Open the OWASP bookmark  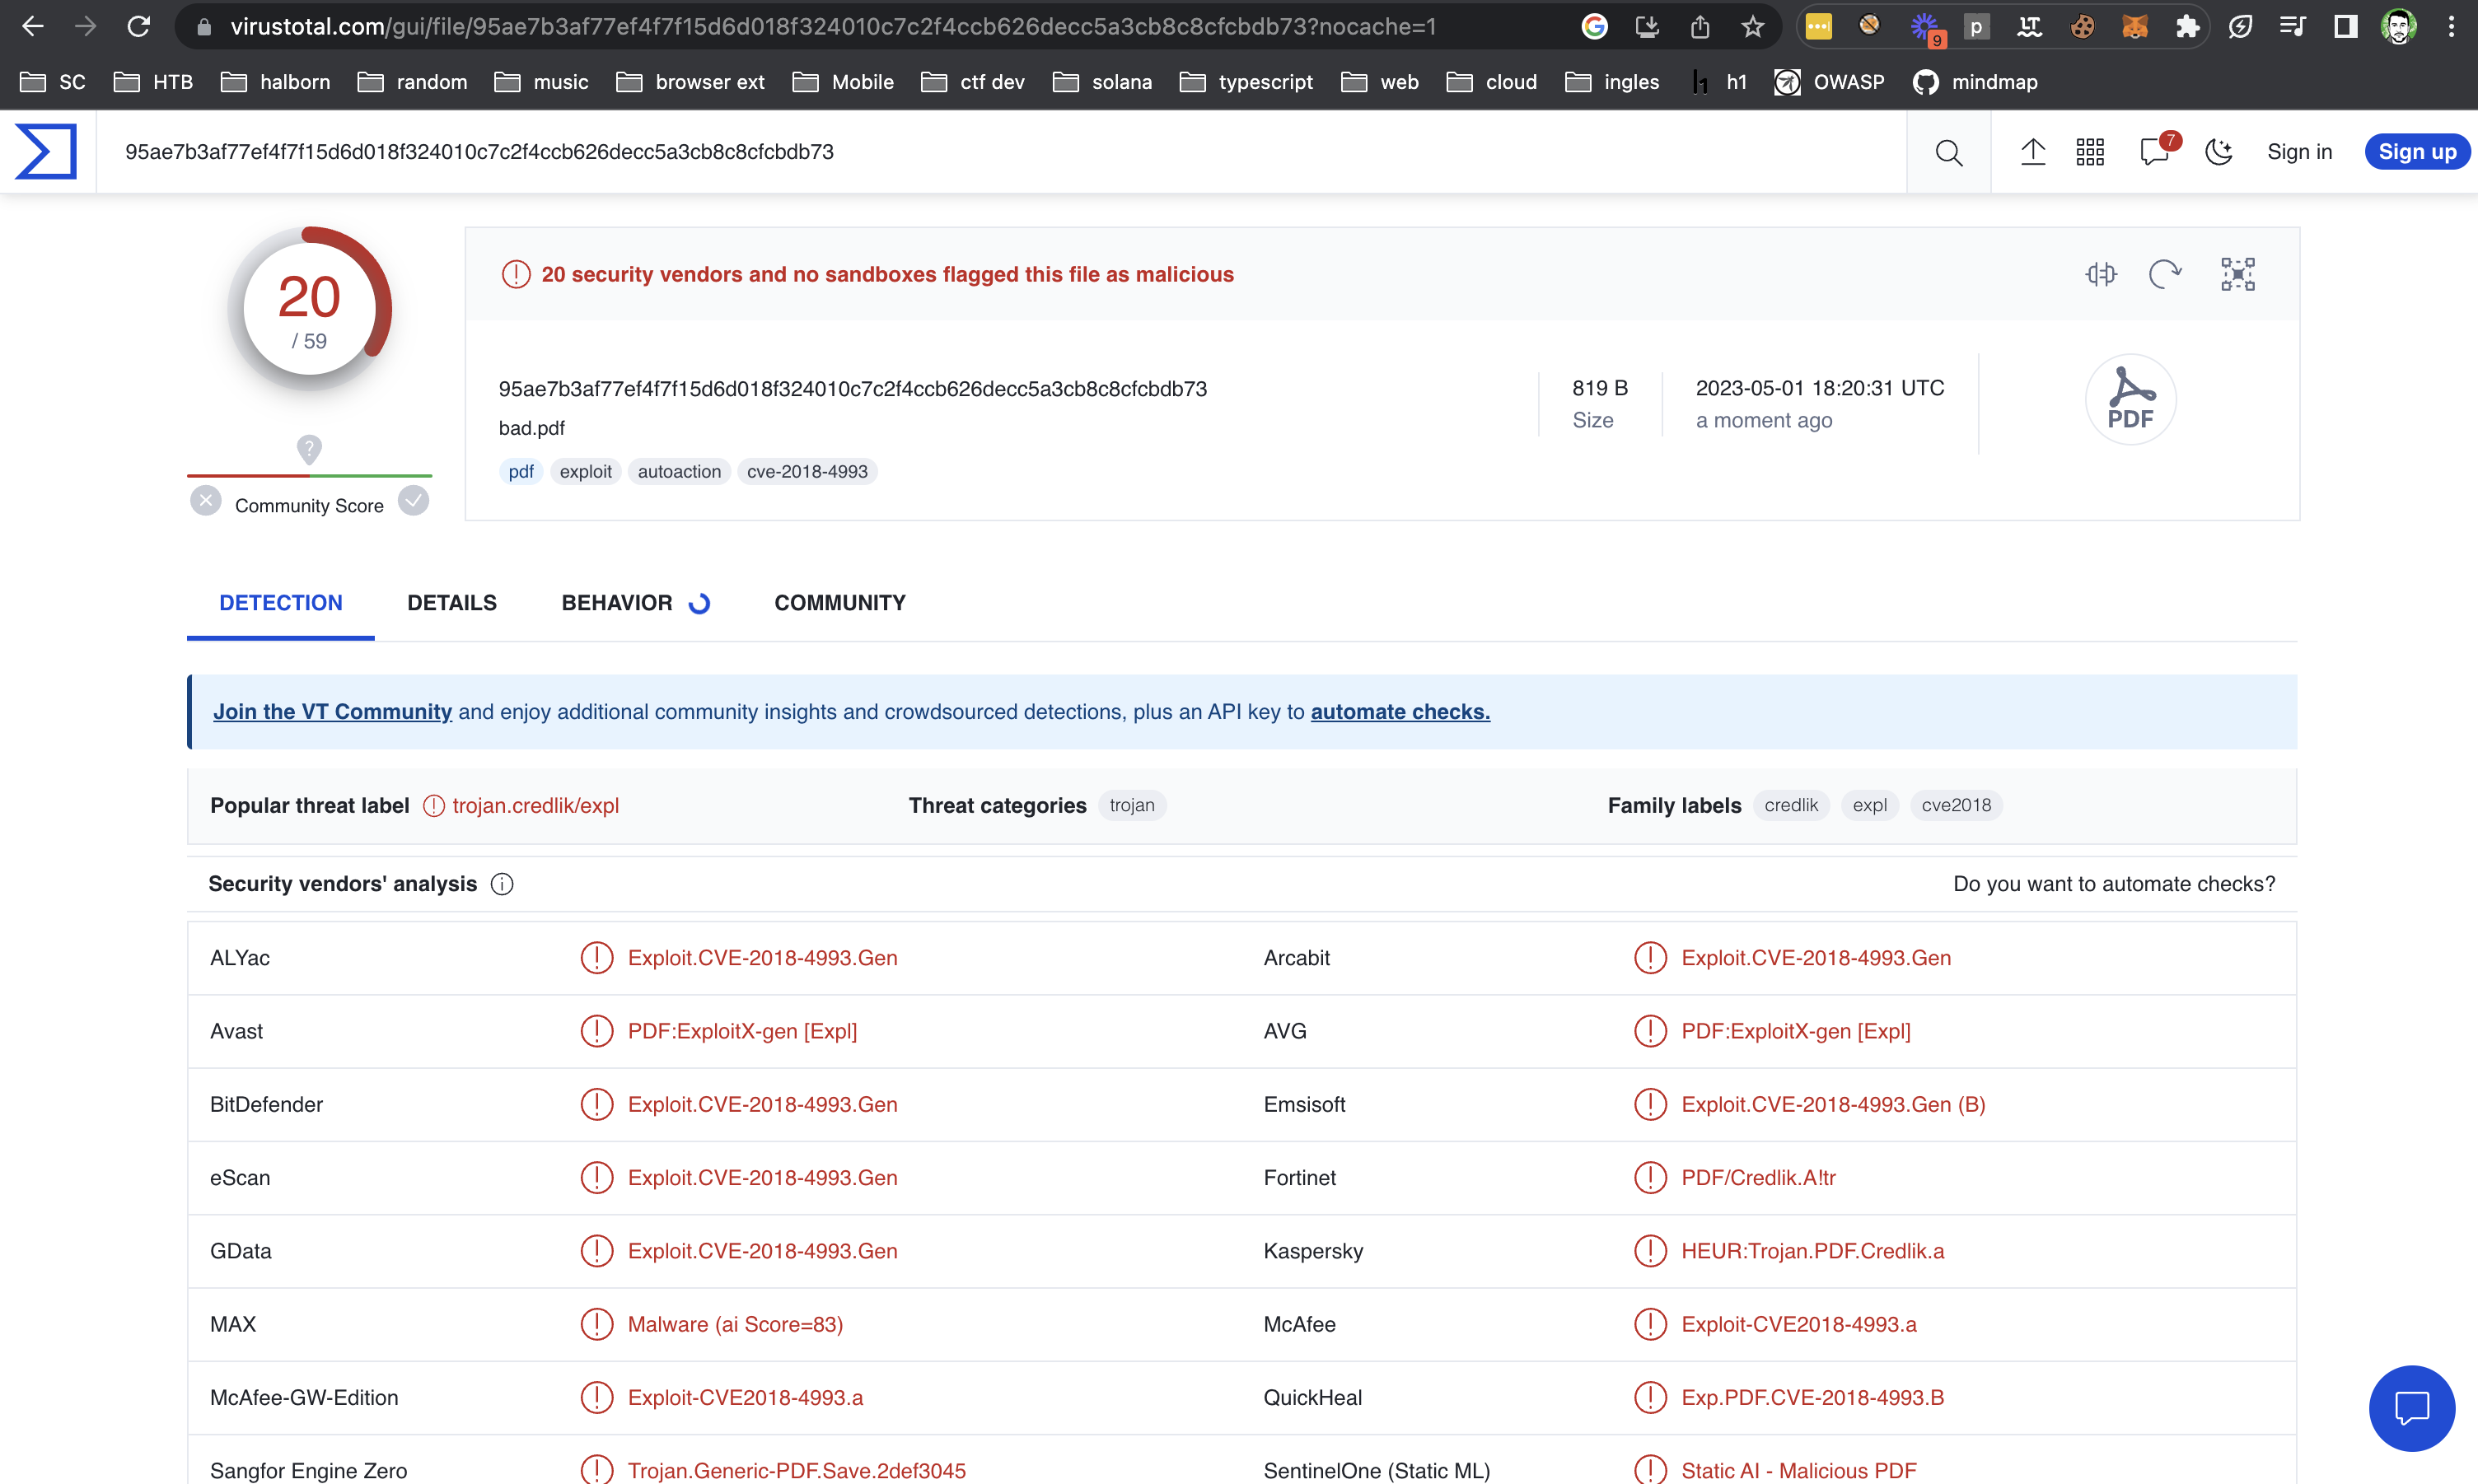[x=1829, y=82]
